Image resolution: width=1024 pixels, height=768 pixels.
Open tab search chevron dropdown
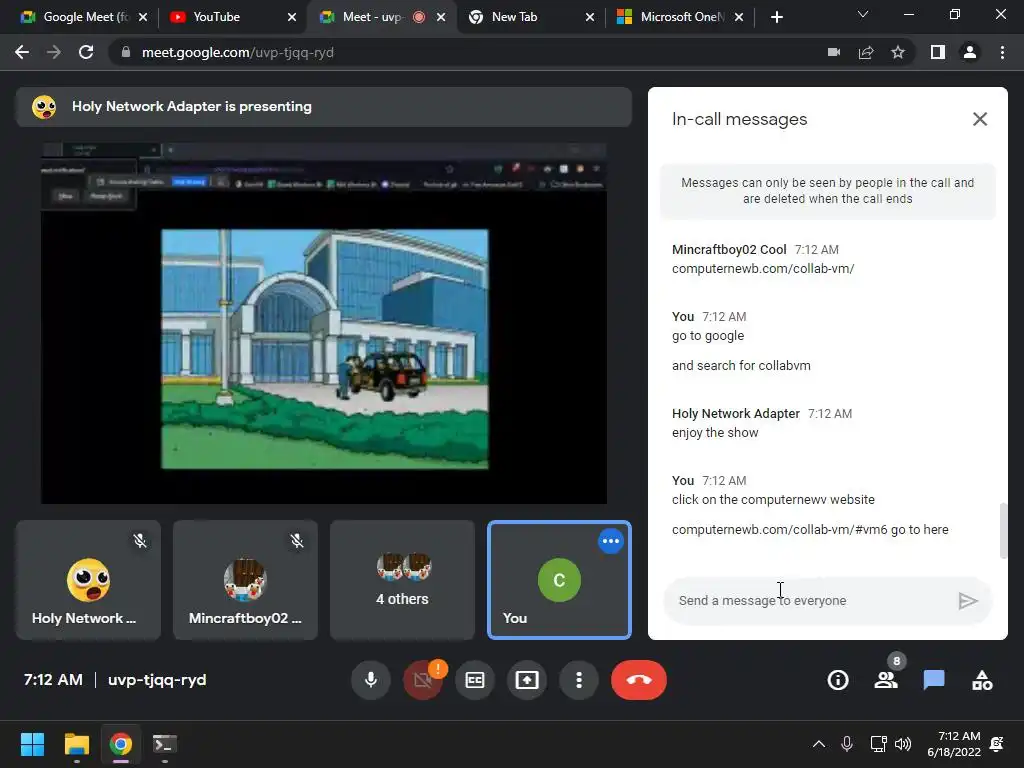tap(863, 14)
